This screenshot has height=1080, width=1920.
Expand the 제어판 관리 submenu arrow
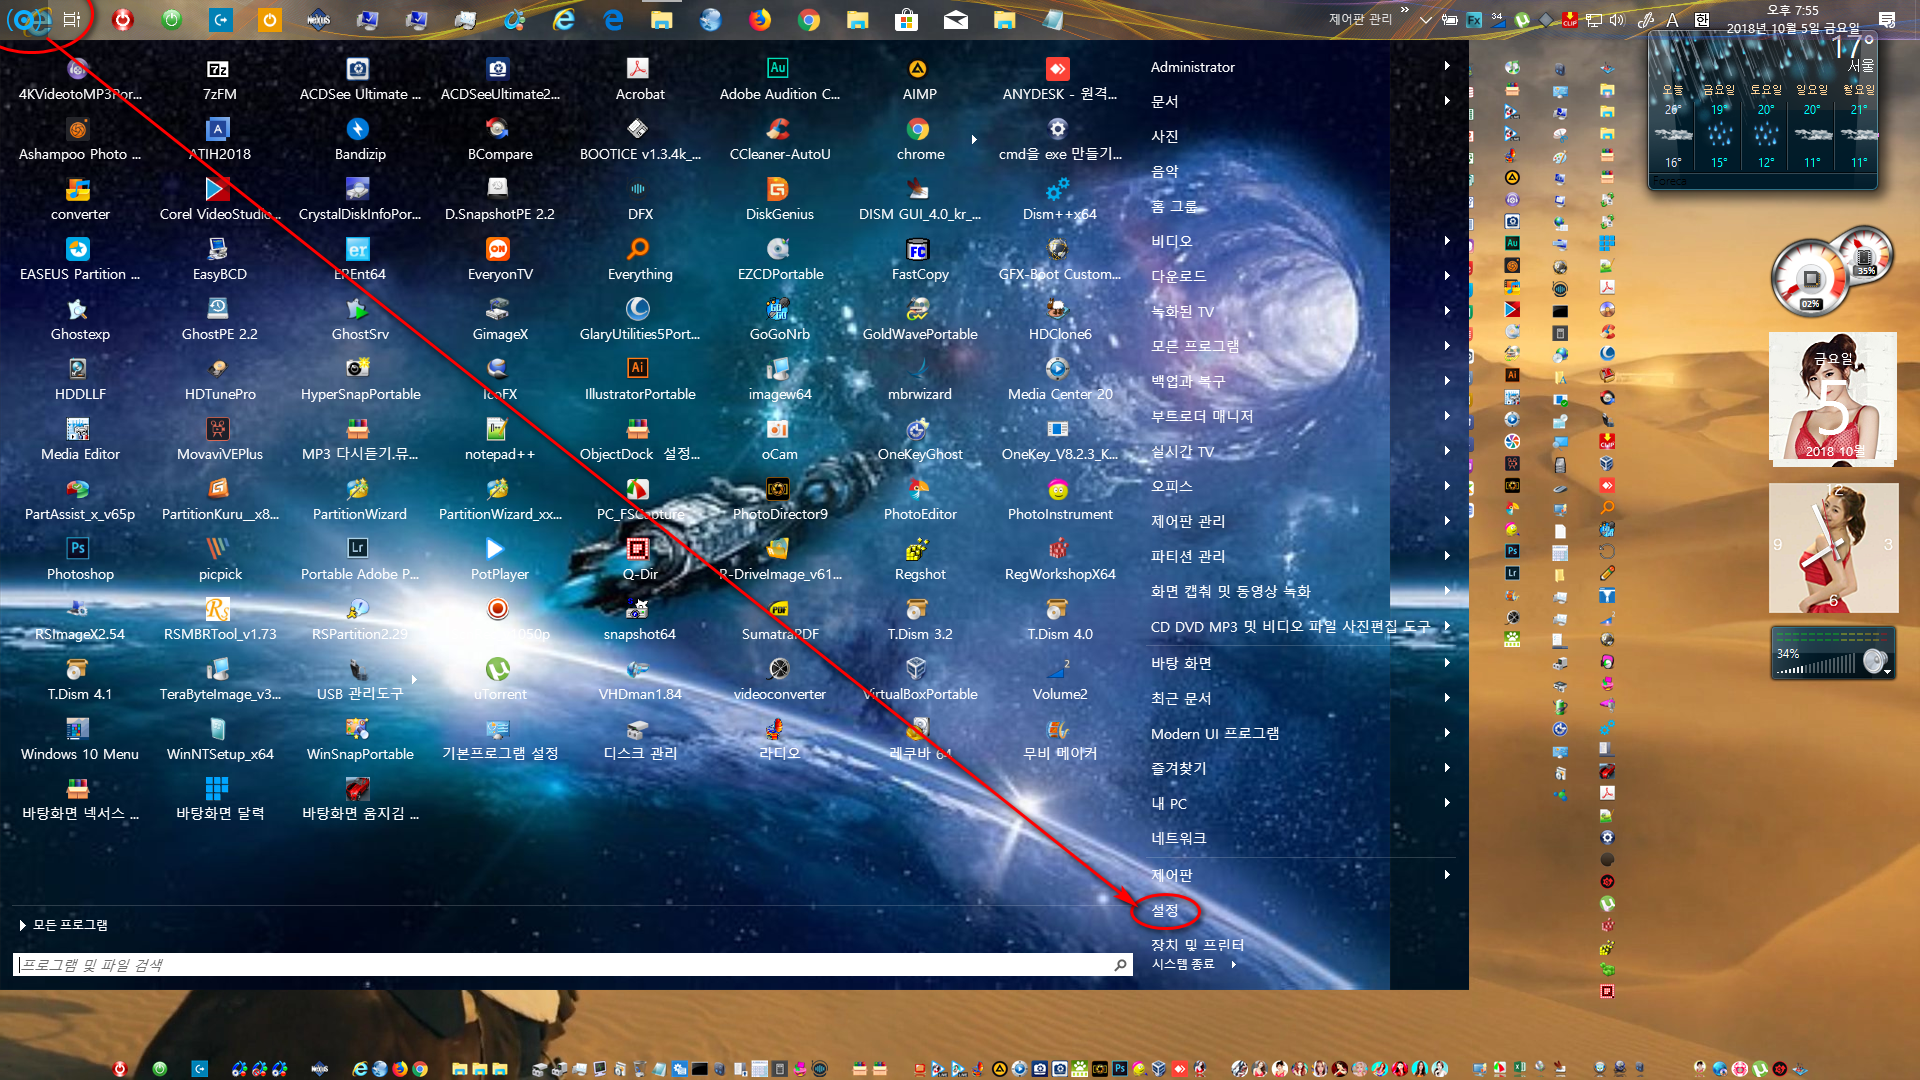coord(1446,521)
